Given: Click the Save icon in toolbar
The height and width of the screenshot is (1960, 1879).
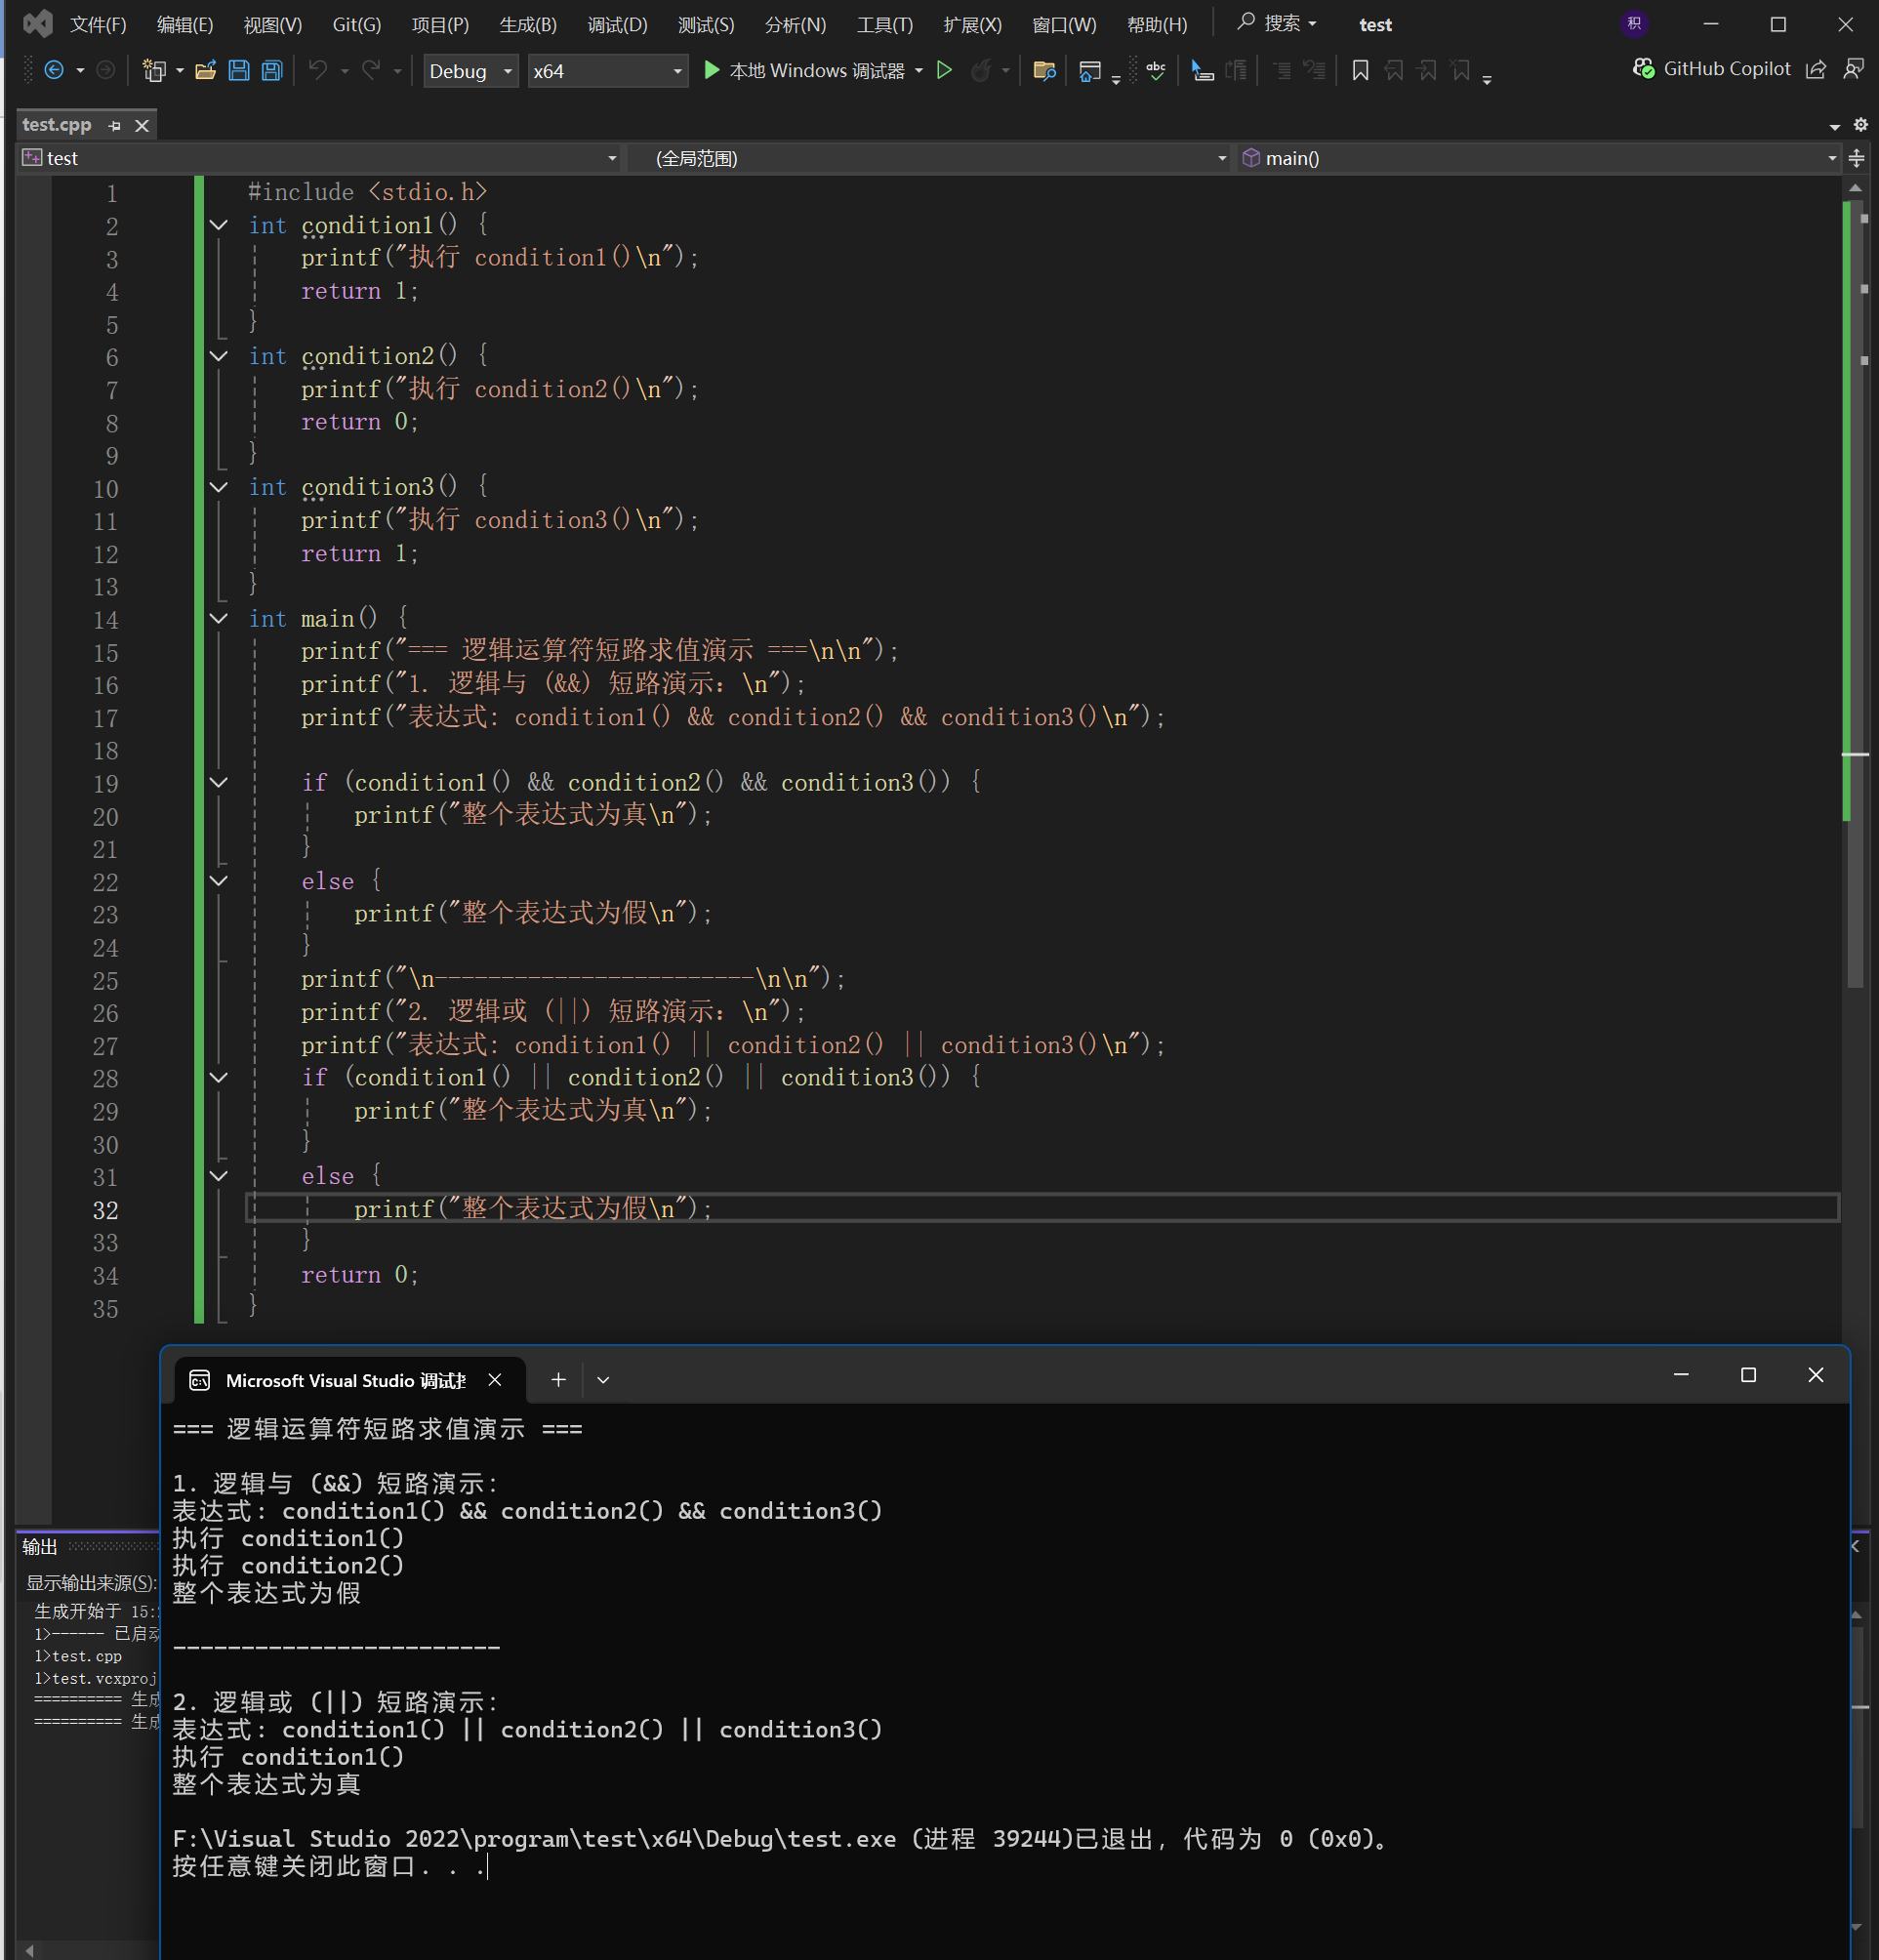Looking at the screenshot, I should (239, 71).
